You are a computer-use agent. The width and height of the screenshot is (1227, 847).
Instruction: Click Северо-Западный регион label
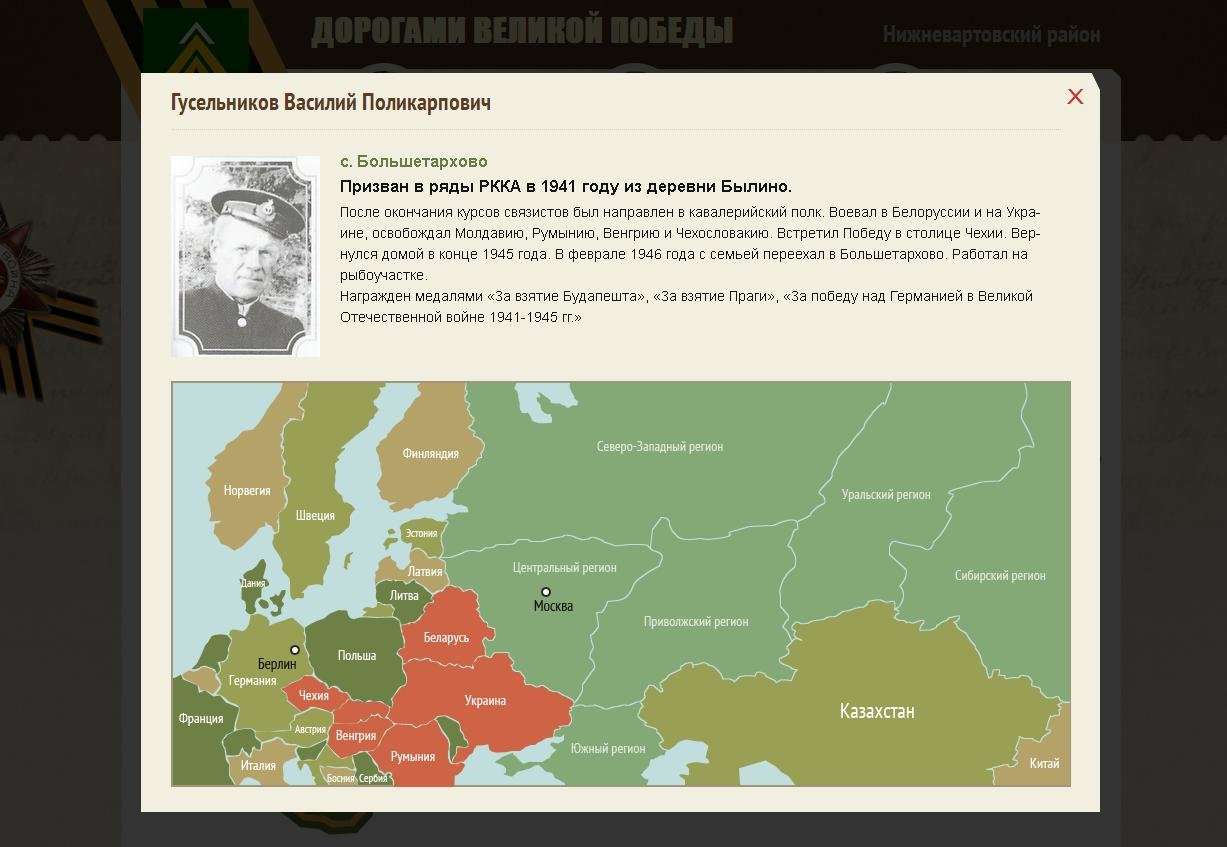(x=660, y=446)
